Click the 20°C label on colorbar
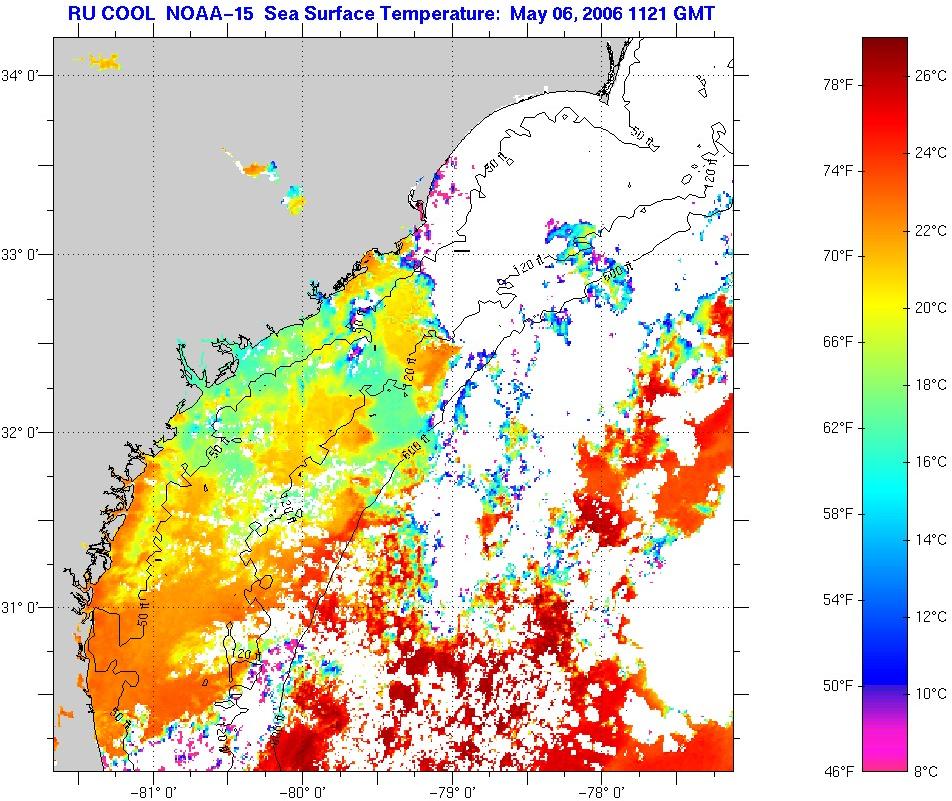The width and height of the screenshot is (952, 801). [929, 307]
